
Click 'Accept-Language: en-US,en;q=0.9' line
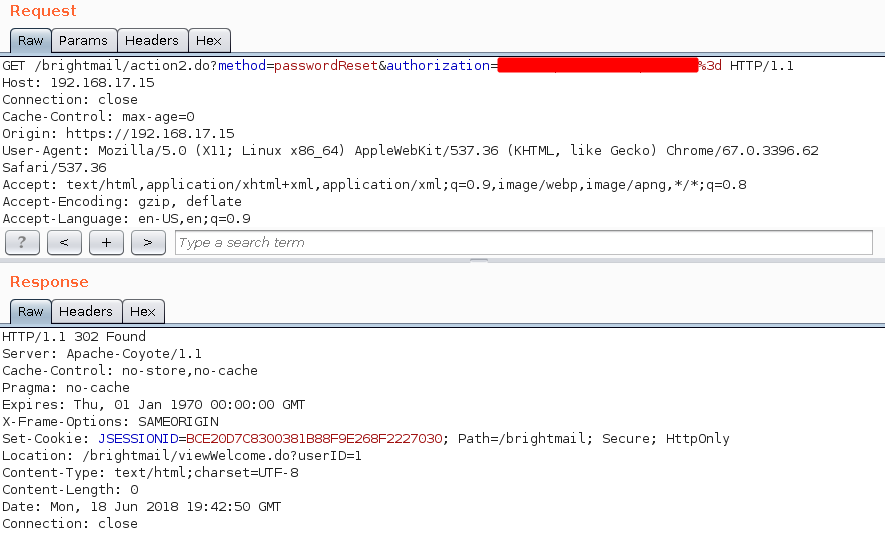[126, 218]
